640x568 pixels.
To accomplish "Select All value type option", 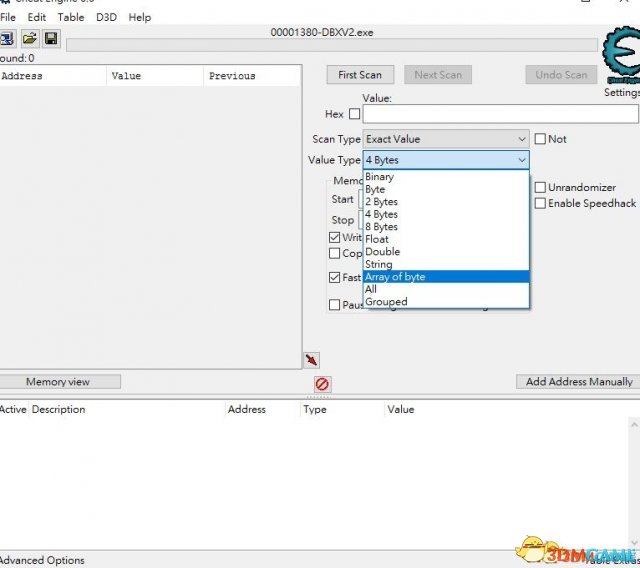I will click(446, 289).
